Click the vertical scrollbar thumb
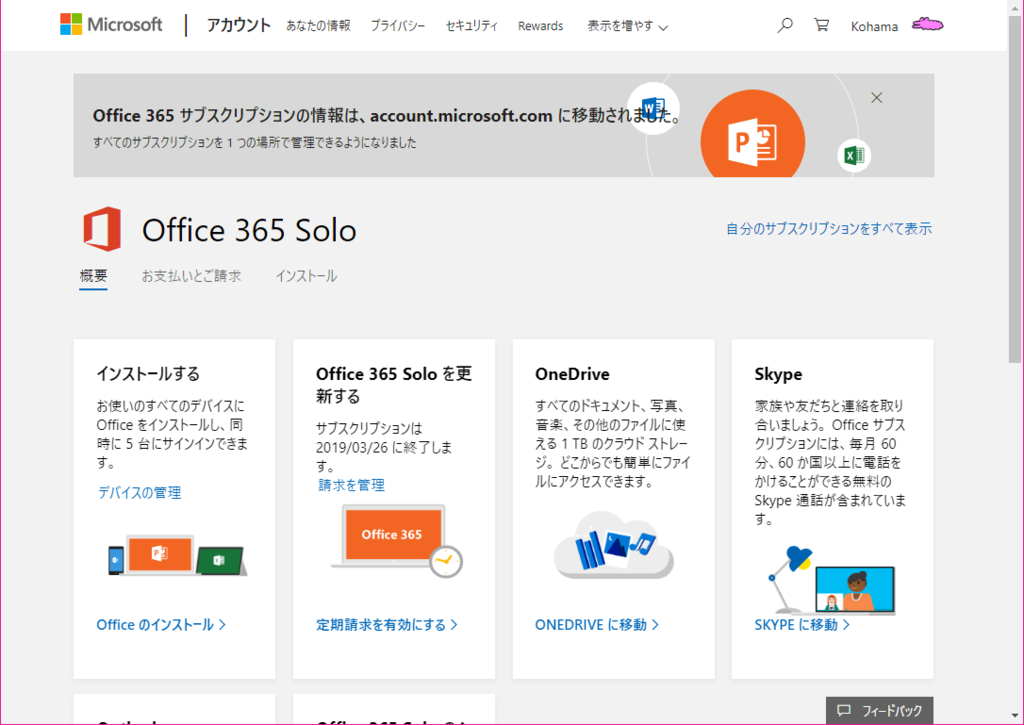Image resolution: width=1024 pixels, height=725 pixels. (1014, 189)
